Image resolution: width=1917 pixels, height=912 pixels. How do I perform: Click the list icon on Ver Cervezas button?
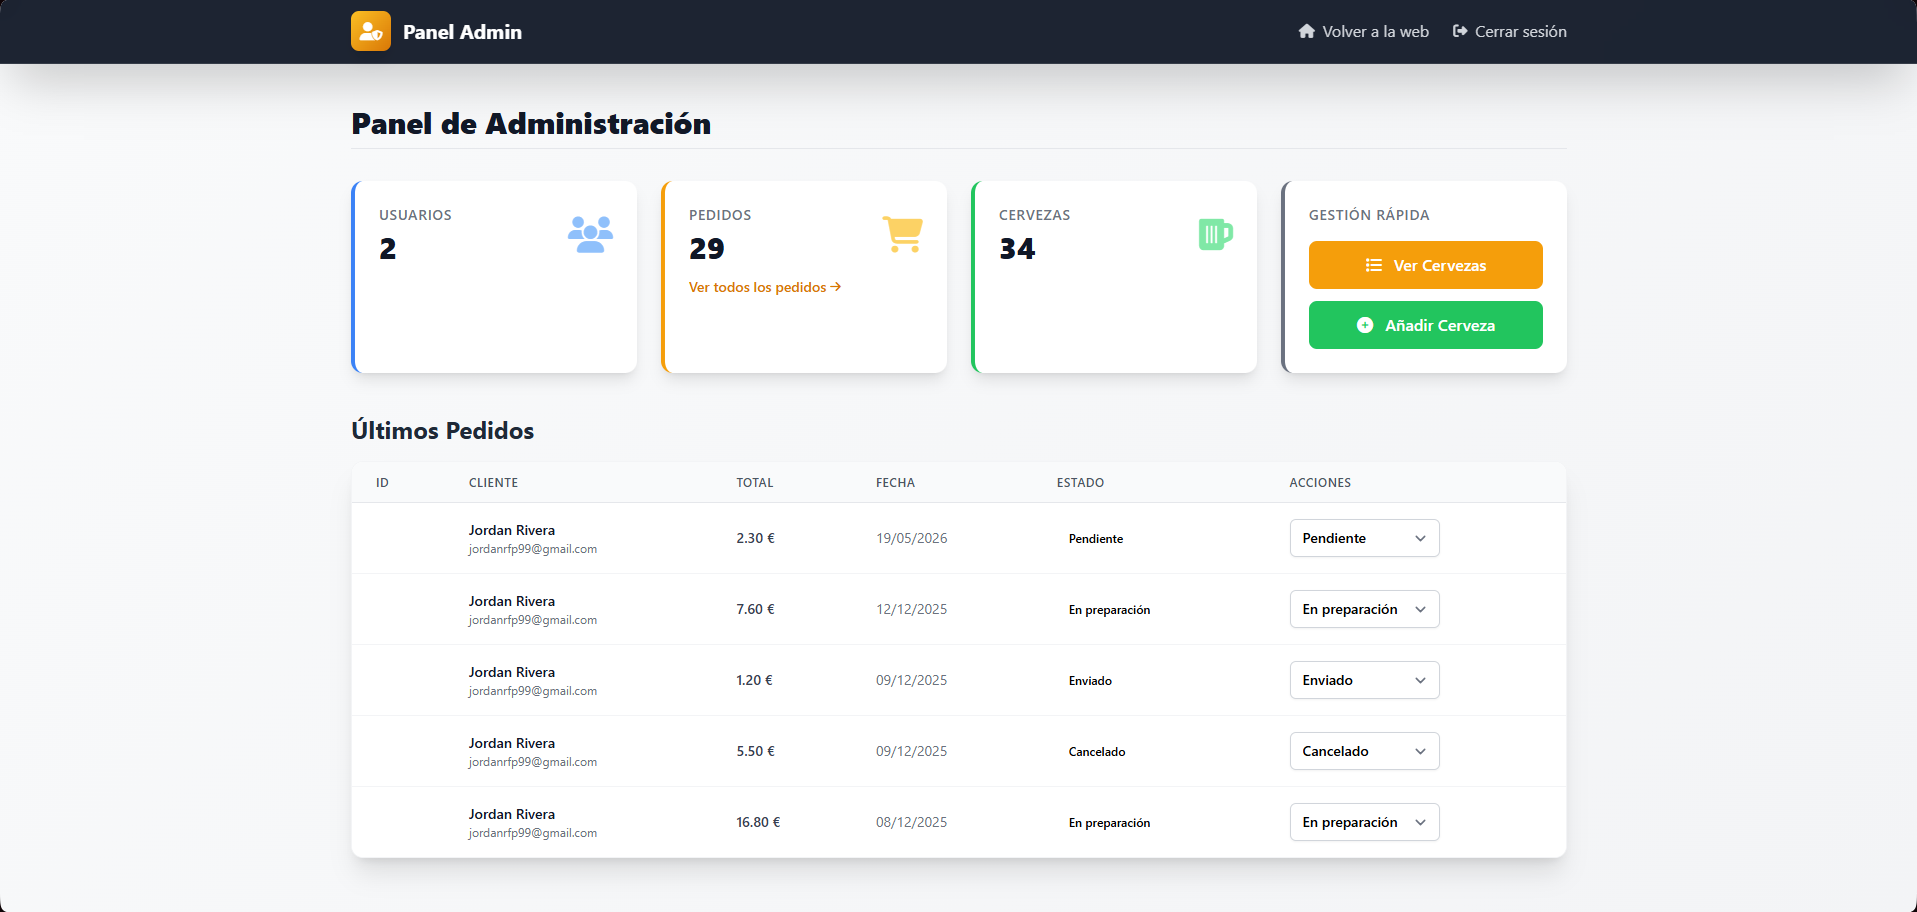pos(1374,265)
